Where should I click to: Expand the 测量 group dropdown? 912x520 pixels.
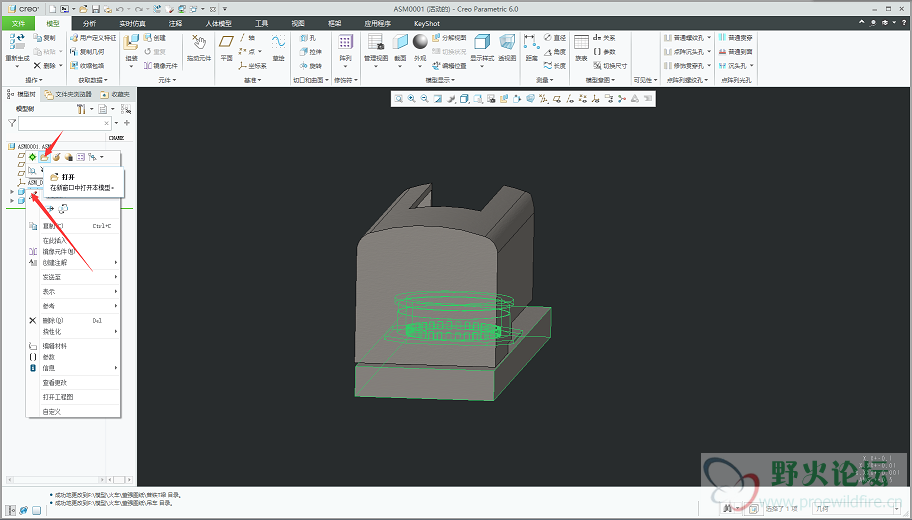pos(545,80)
